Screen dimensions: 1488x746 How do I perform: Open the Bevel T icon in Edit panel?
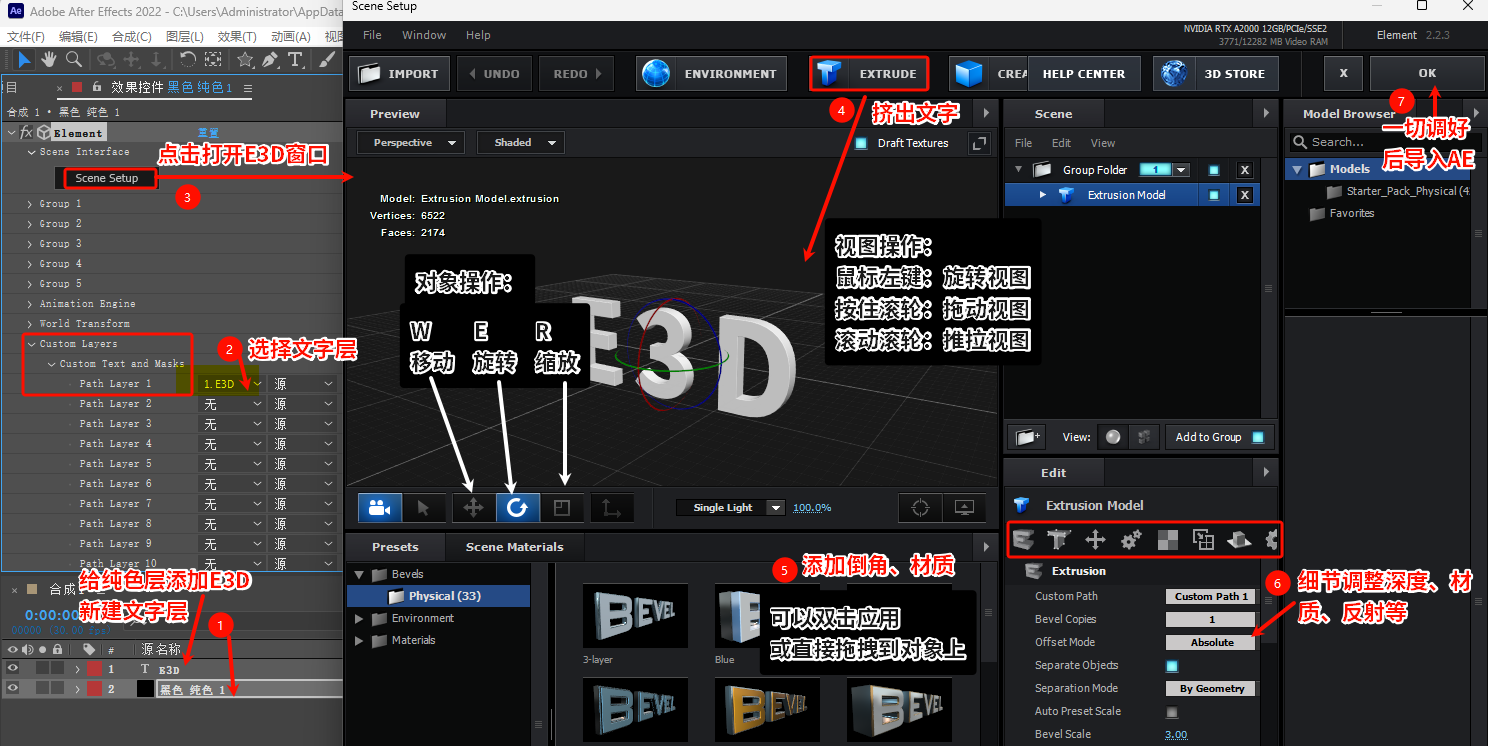tap(1059, 540)
